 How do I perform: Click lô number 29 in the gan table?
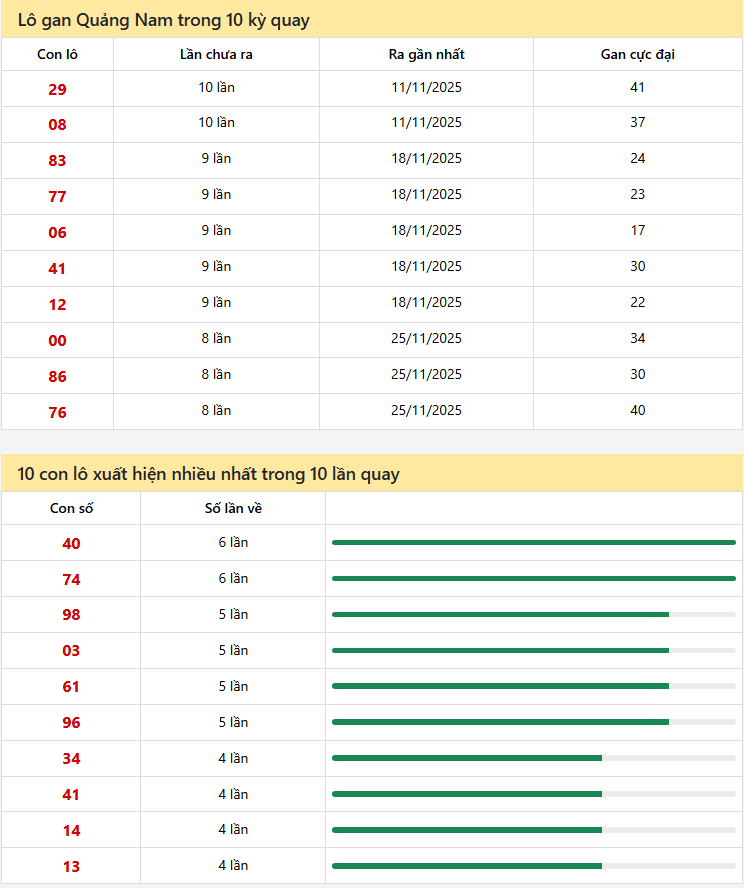pyautogui.click(x=57, y=89)
